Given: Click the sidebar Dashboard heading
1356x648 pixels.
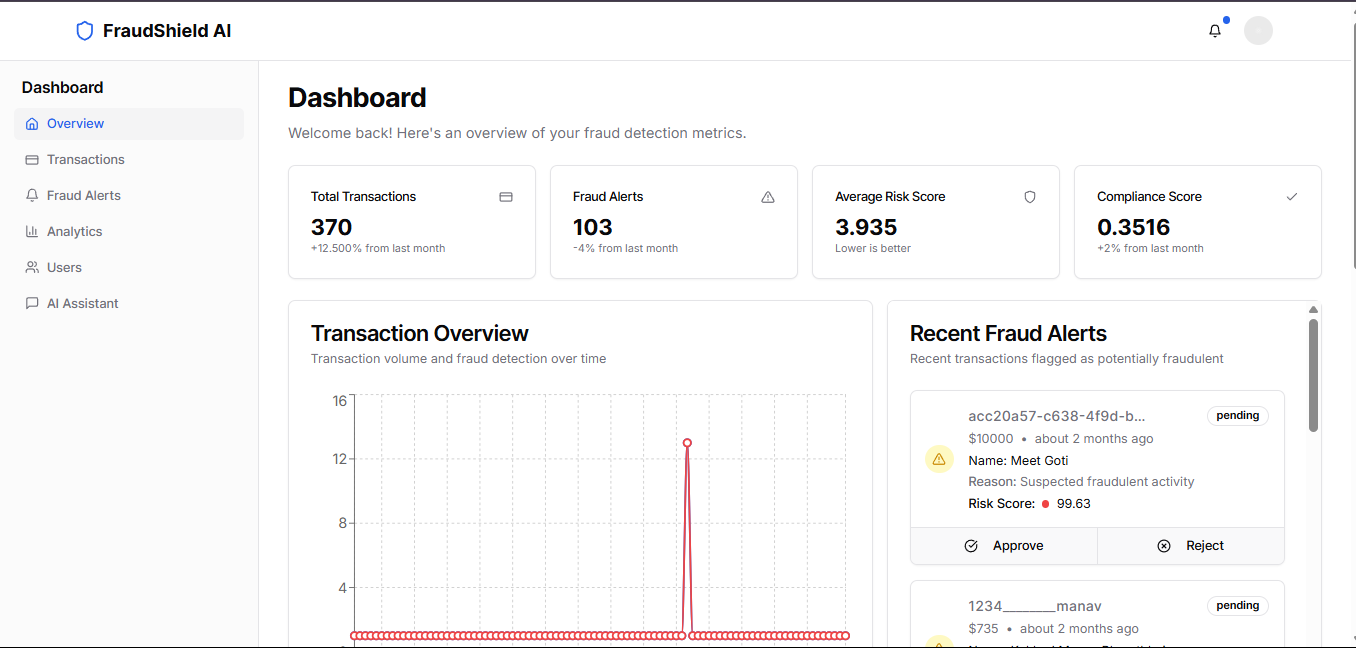Looking at the screenshot, I should pyautogui.click(x=63, y=88).
